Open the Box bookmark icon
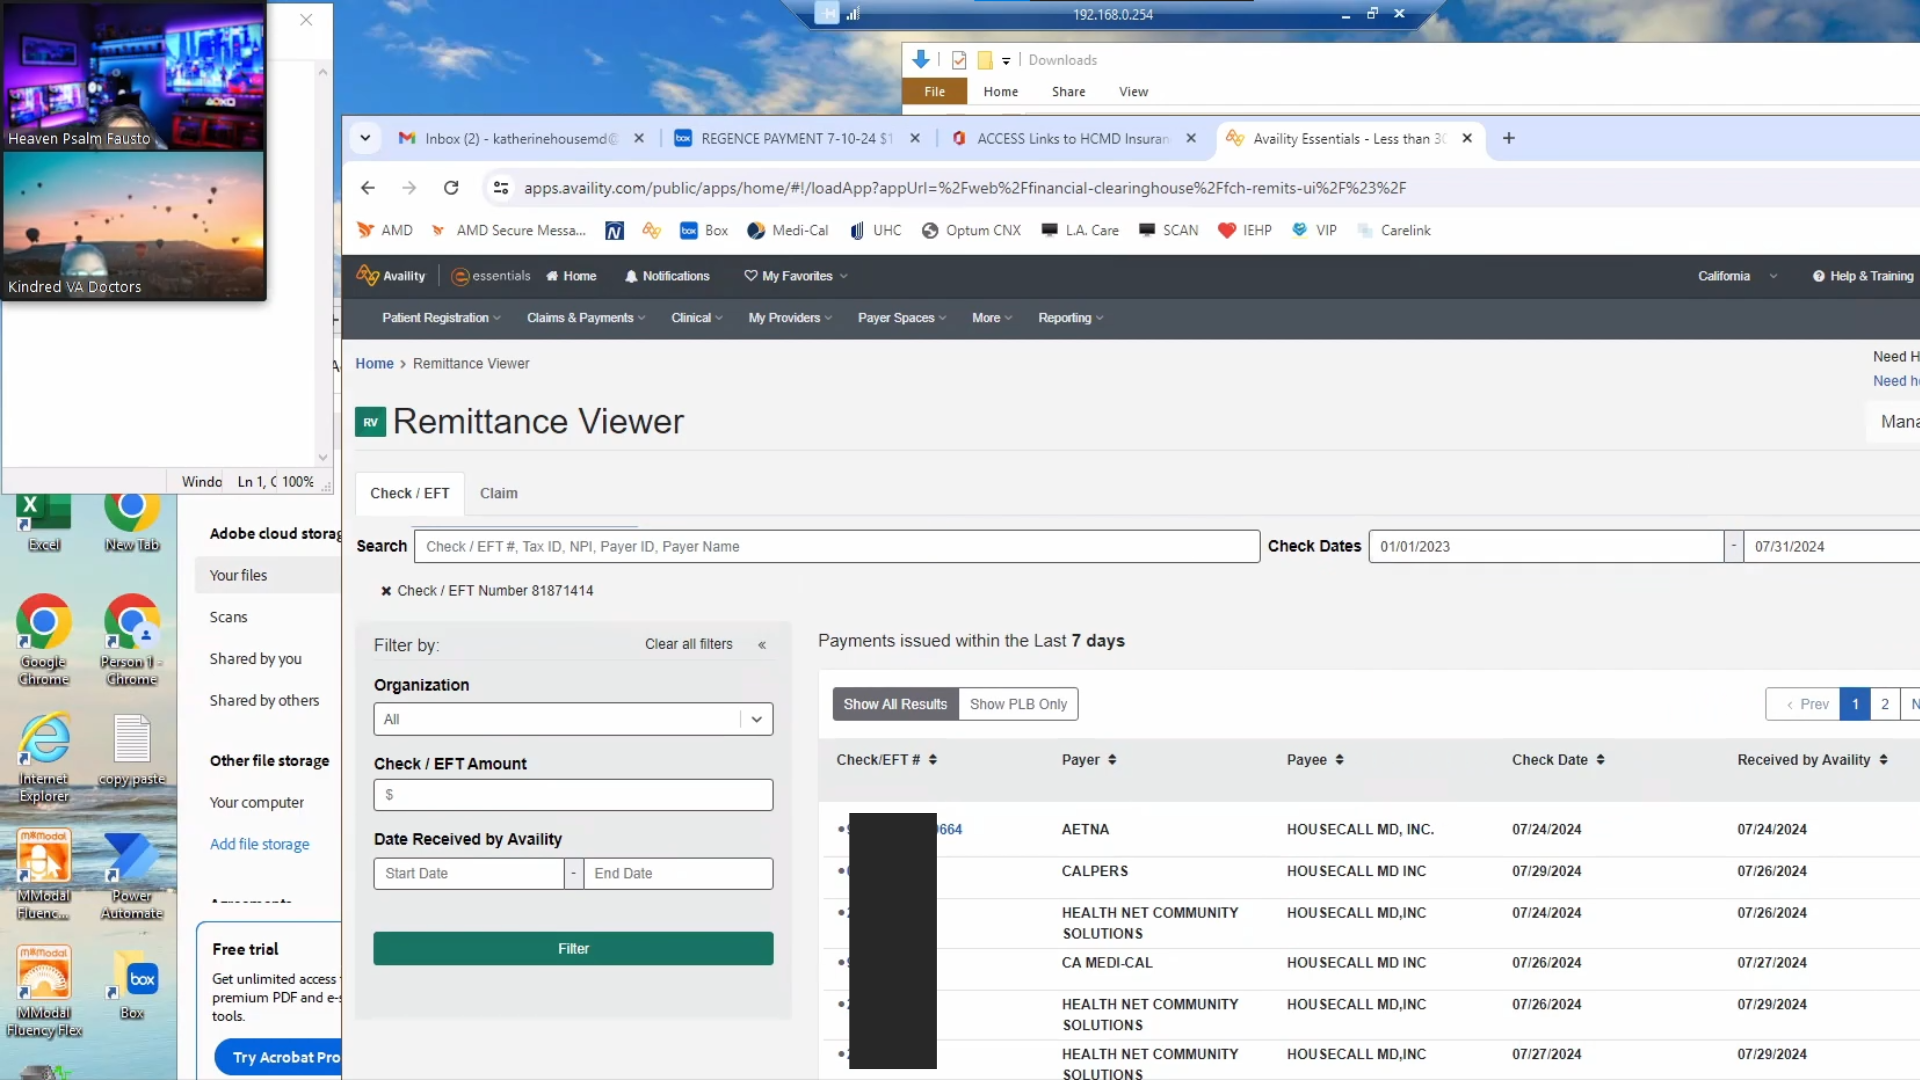Screen dimensions: 1920x1080 click(689, 230)
